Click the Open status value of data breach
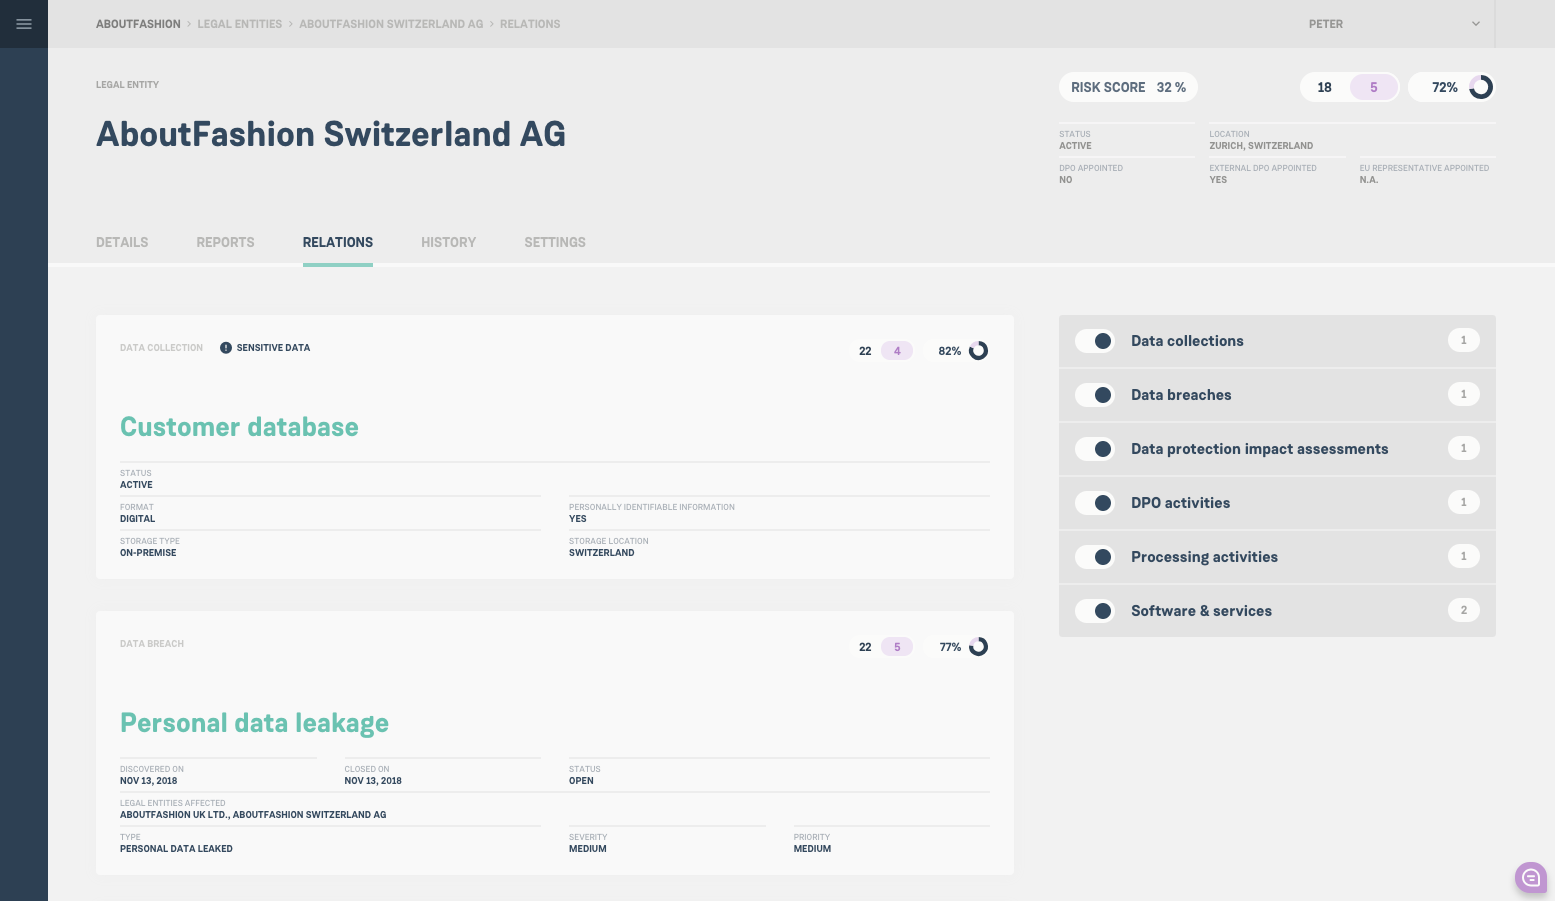 (x=581, y=781)
